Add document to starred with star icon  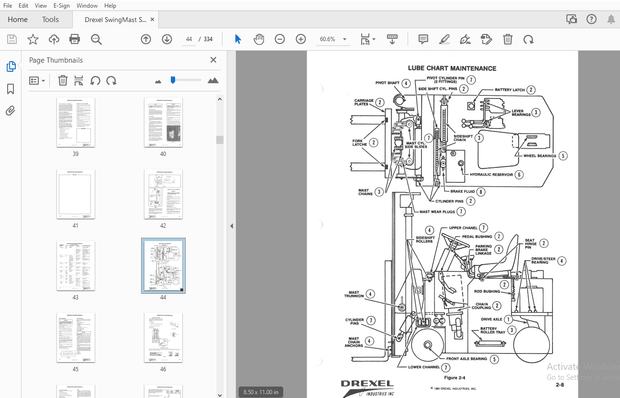33,39
